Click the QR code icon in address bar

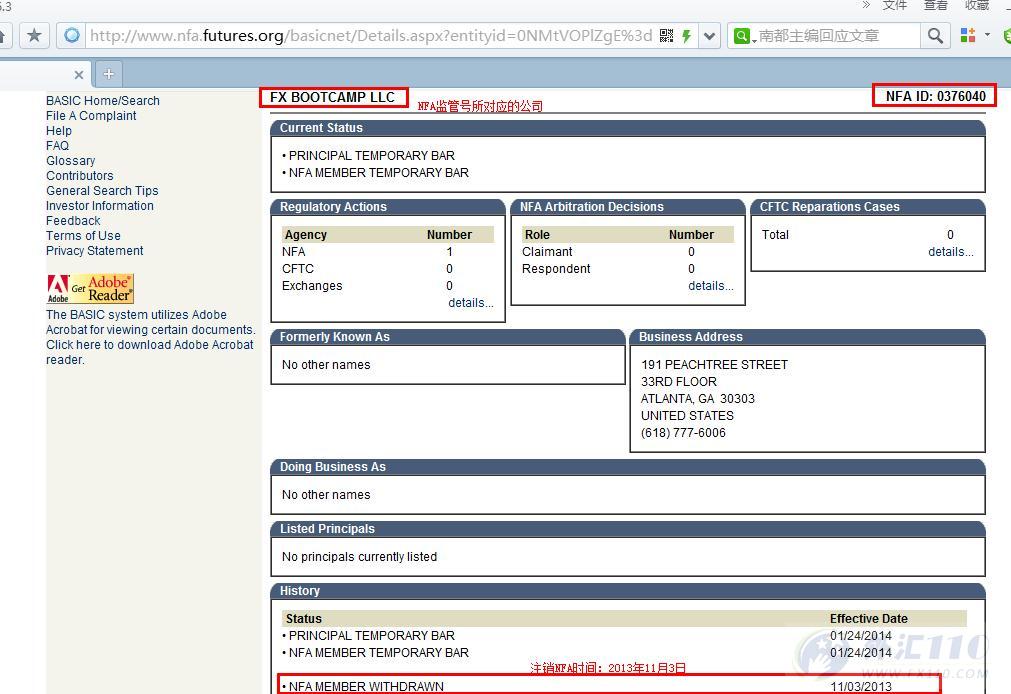click(667, 35)
